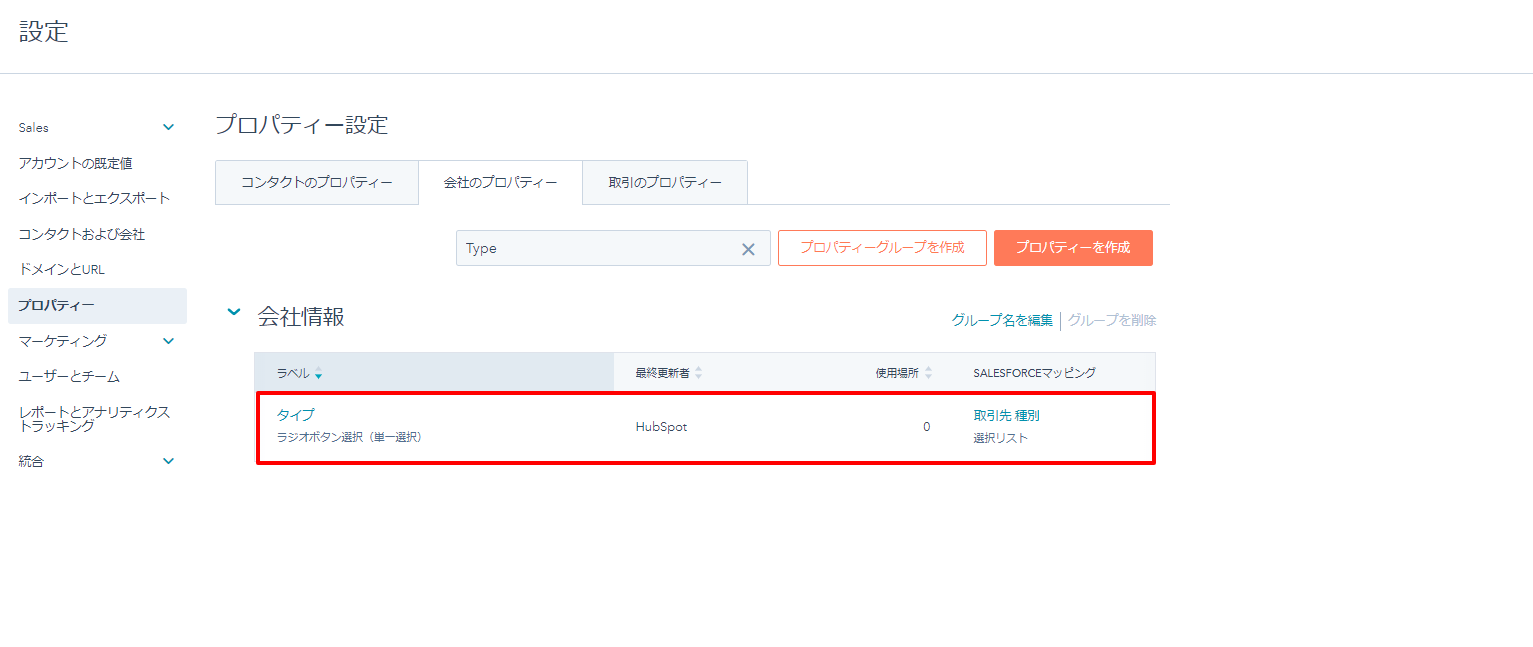Collapse the 会社情報 group chevron

234,313
